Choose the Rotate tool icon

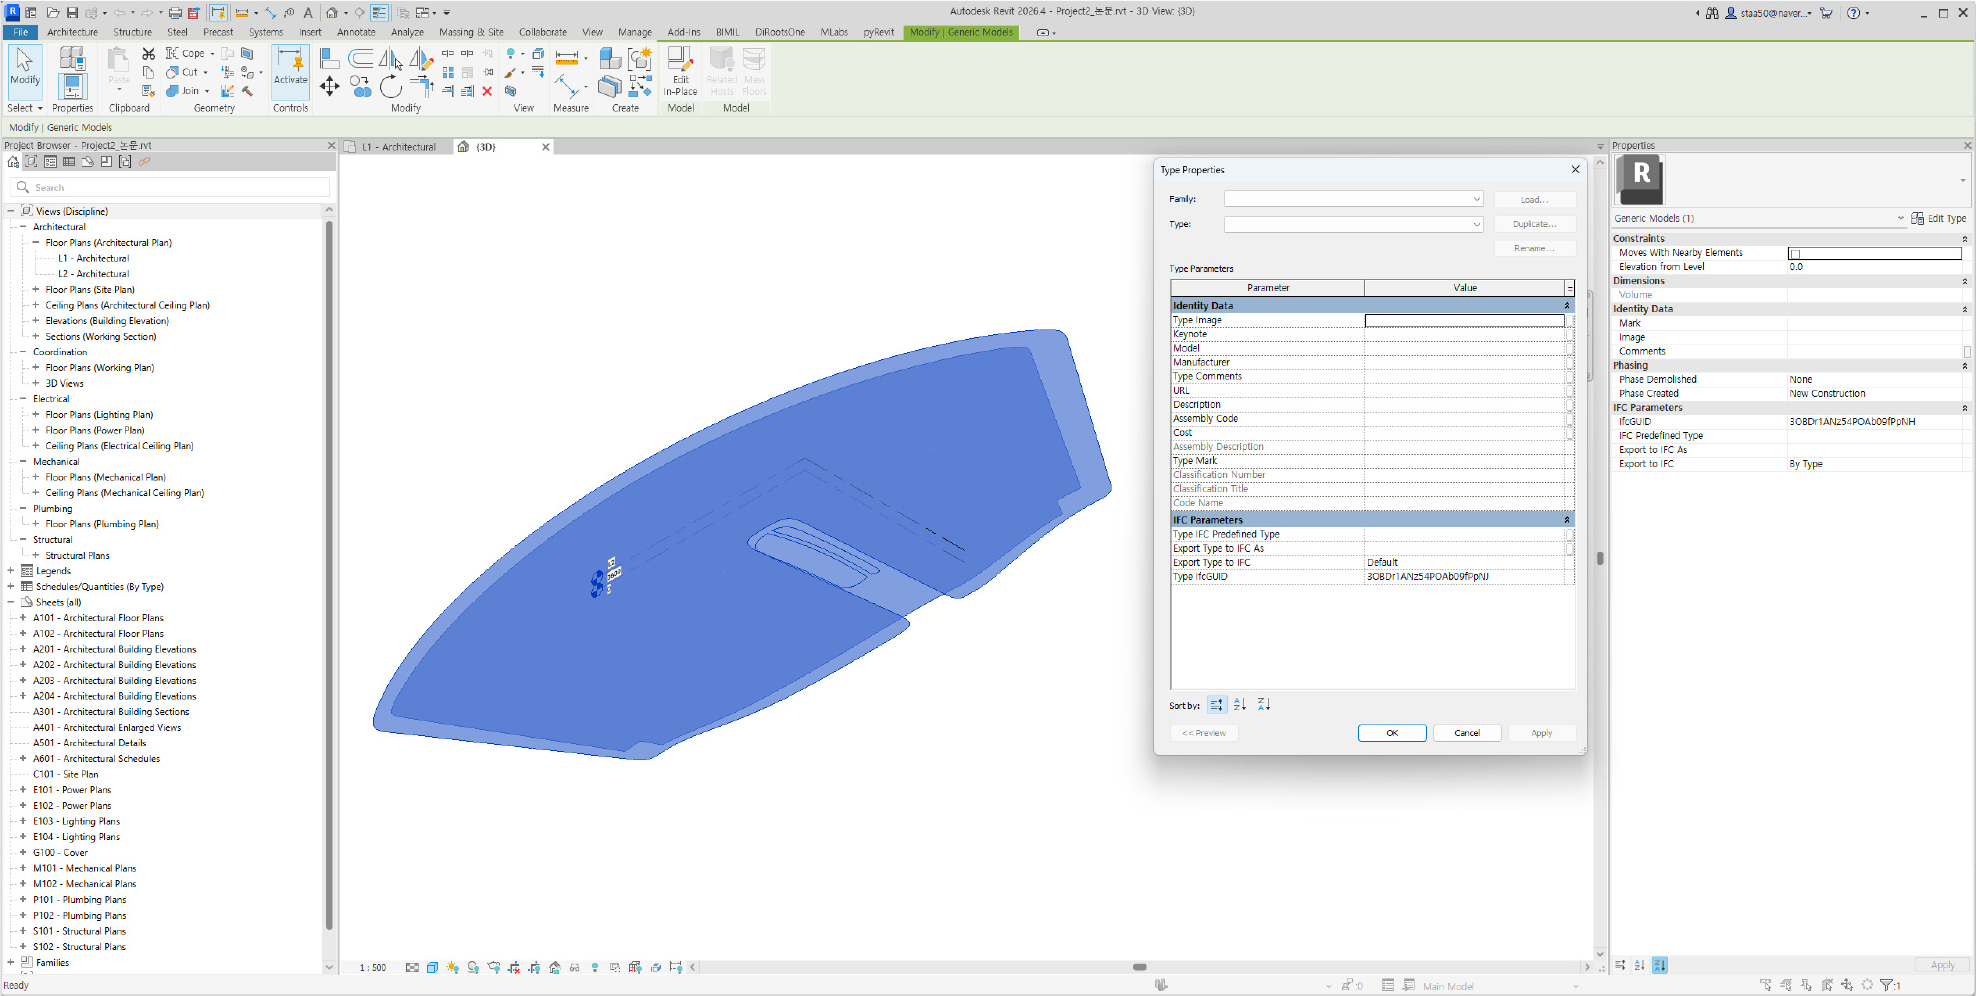point(391,88)
